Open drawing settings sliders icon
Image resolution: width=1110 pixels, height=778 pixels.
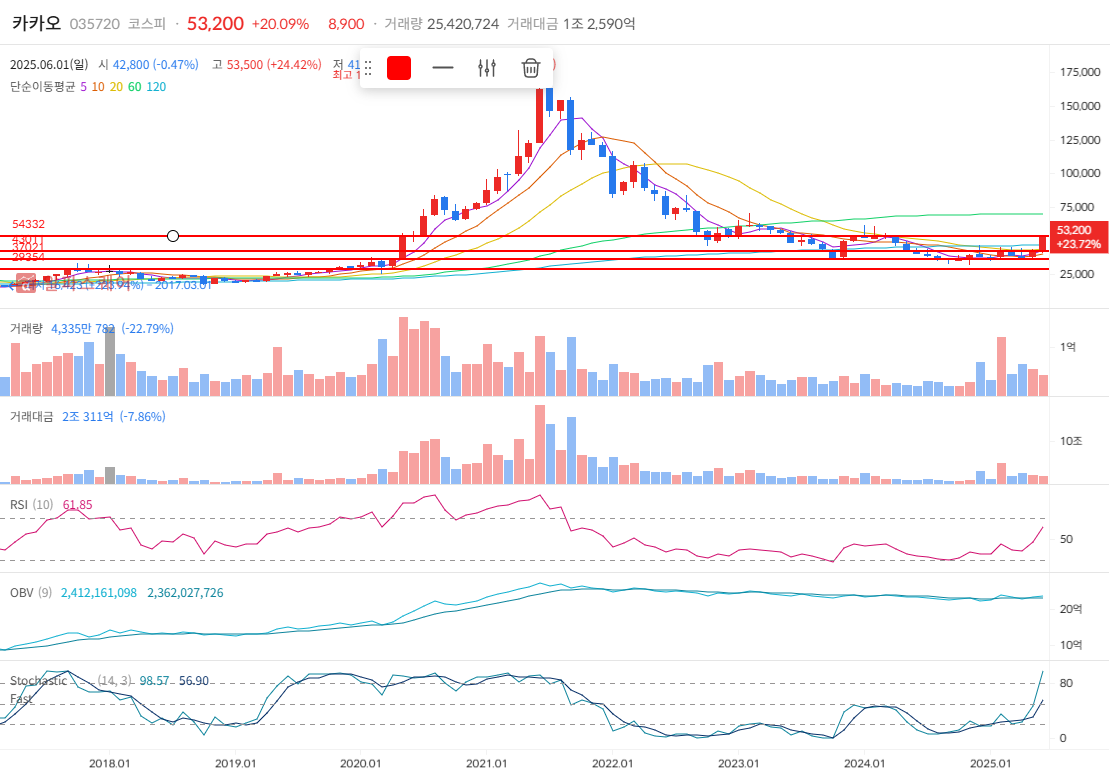(x=487, y=68)
